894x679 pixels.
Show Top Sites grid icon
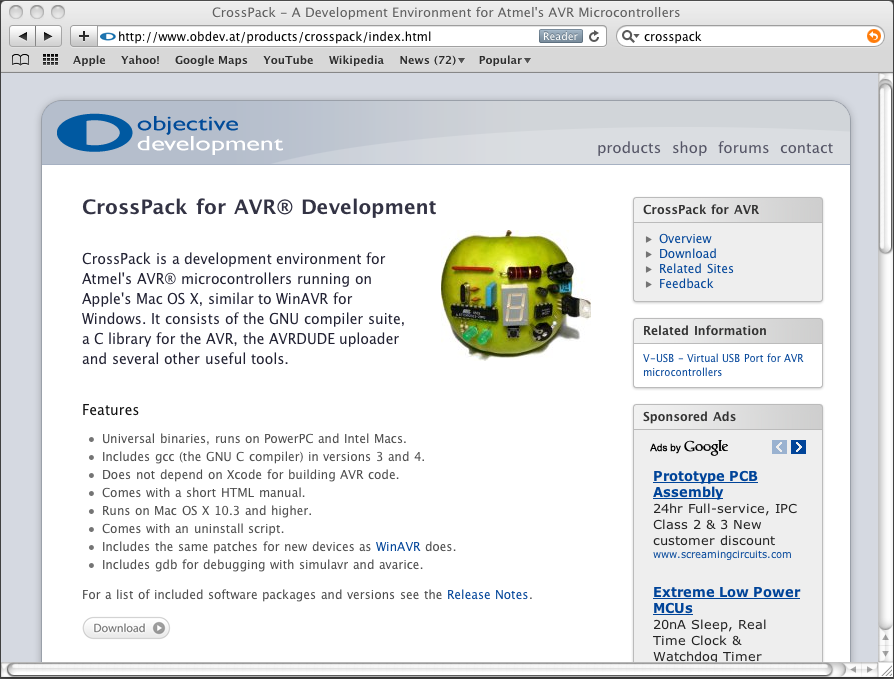point(51,60)
